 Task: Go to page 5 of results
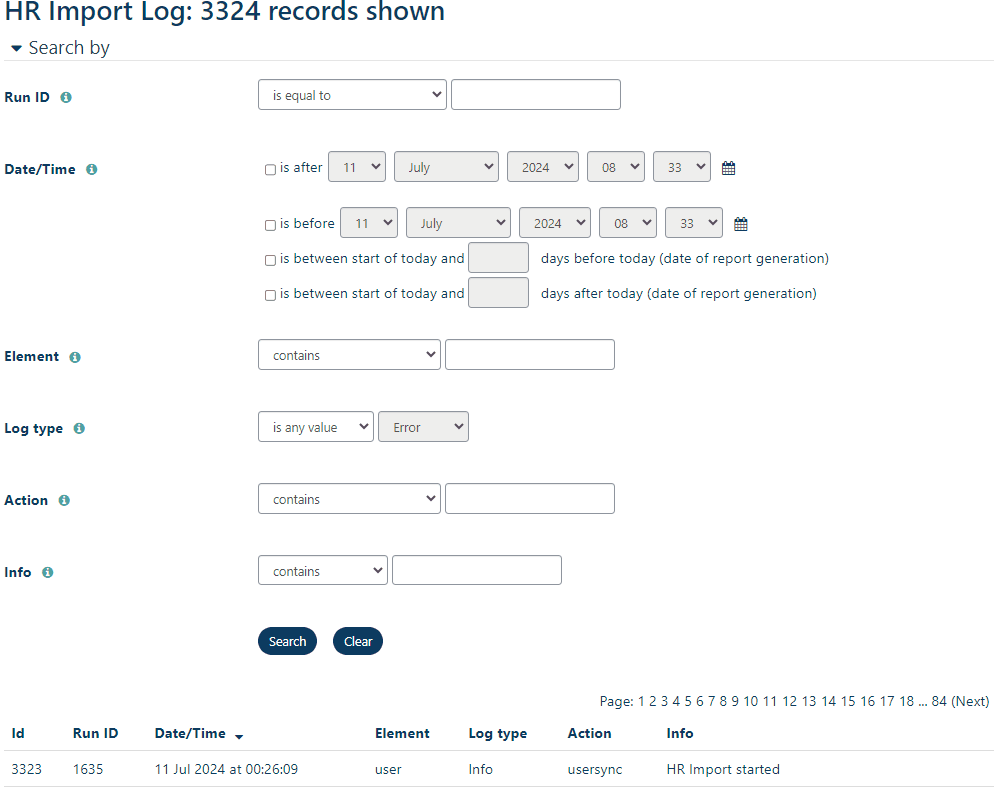(688, 702)
